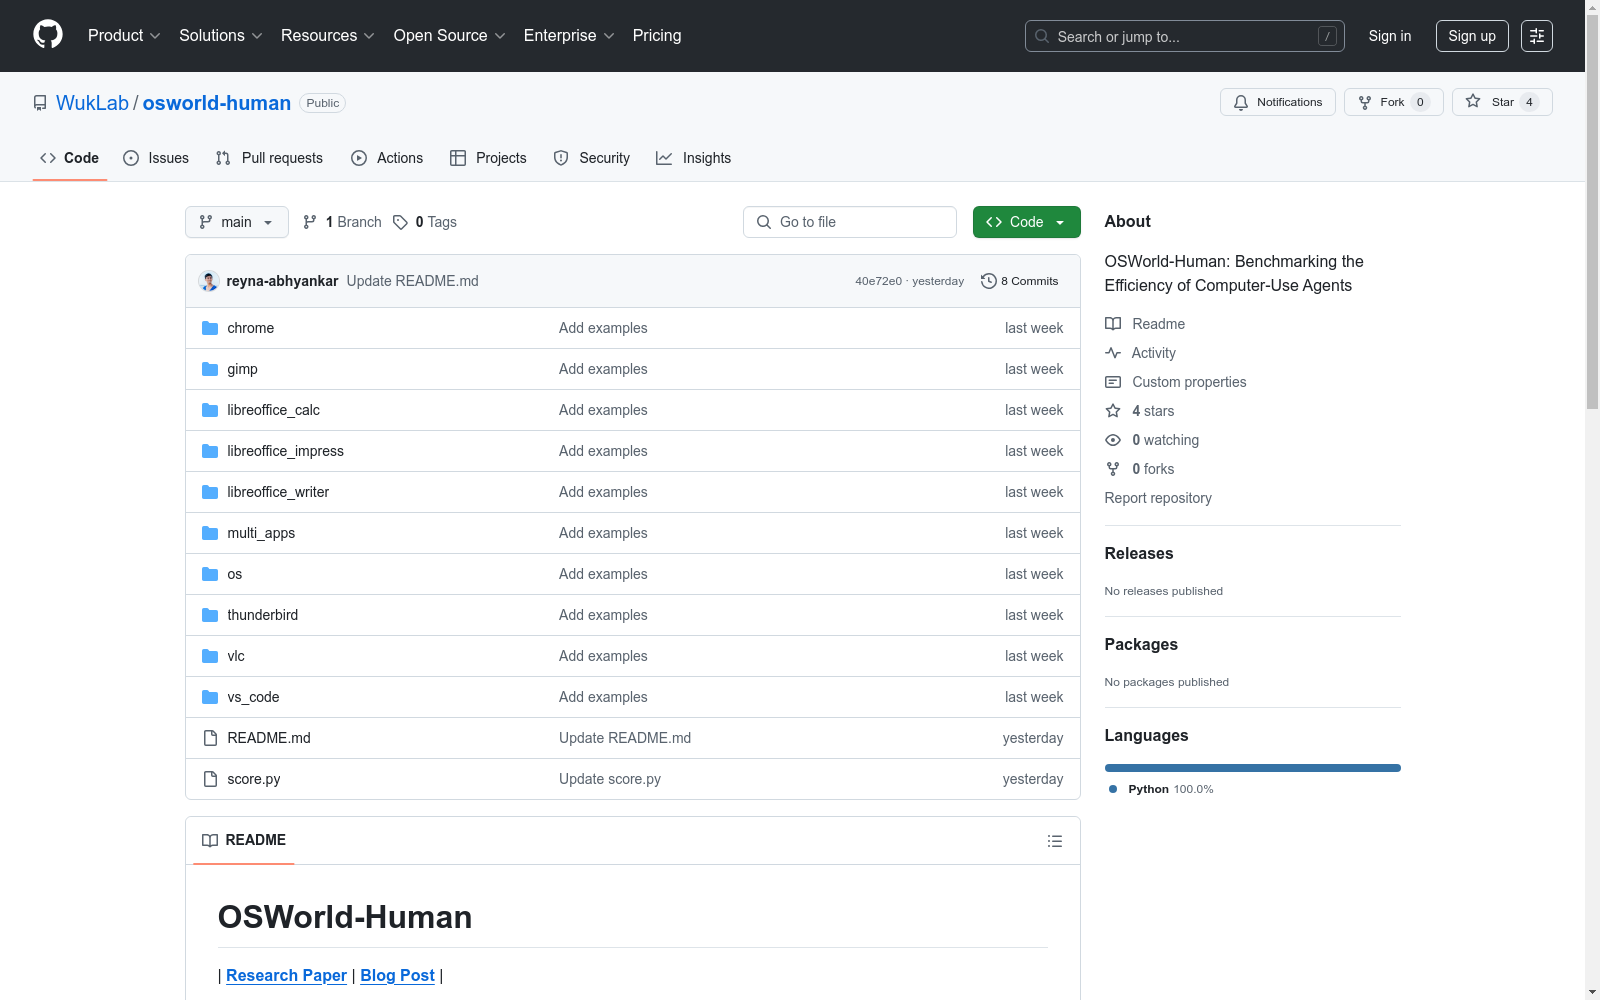Click the Go to file search box
Screen dimensions: 1600x1000
[850, 222]
